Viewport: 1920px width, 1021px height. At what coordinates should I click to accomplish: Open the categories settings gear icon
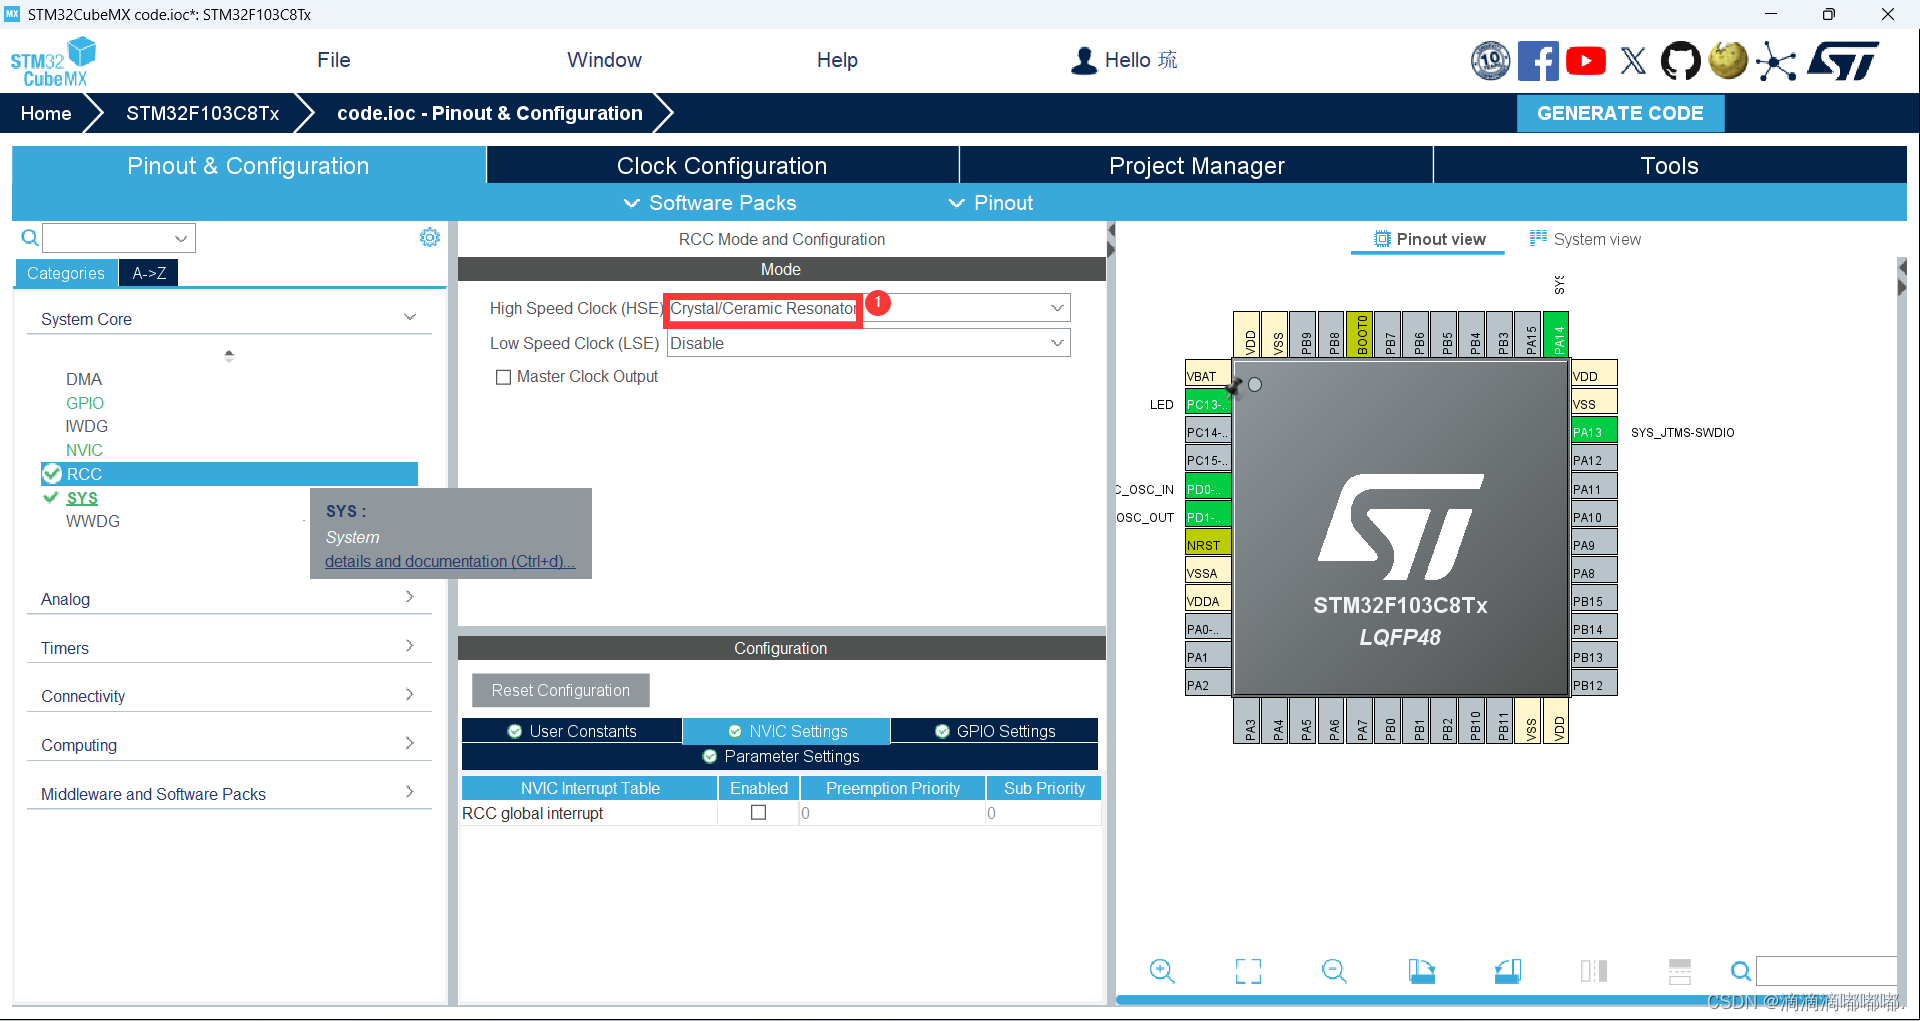coord(430,237)
